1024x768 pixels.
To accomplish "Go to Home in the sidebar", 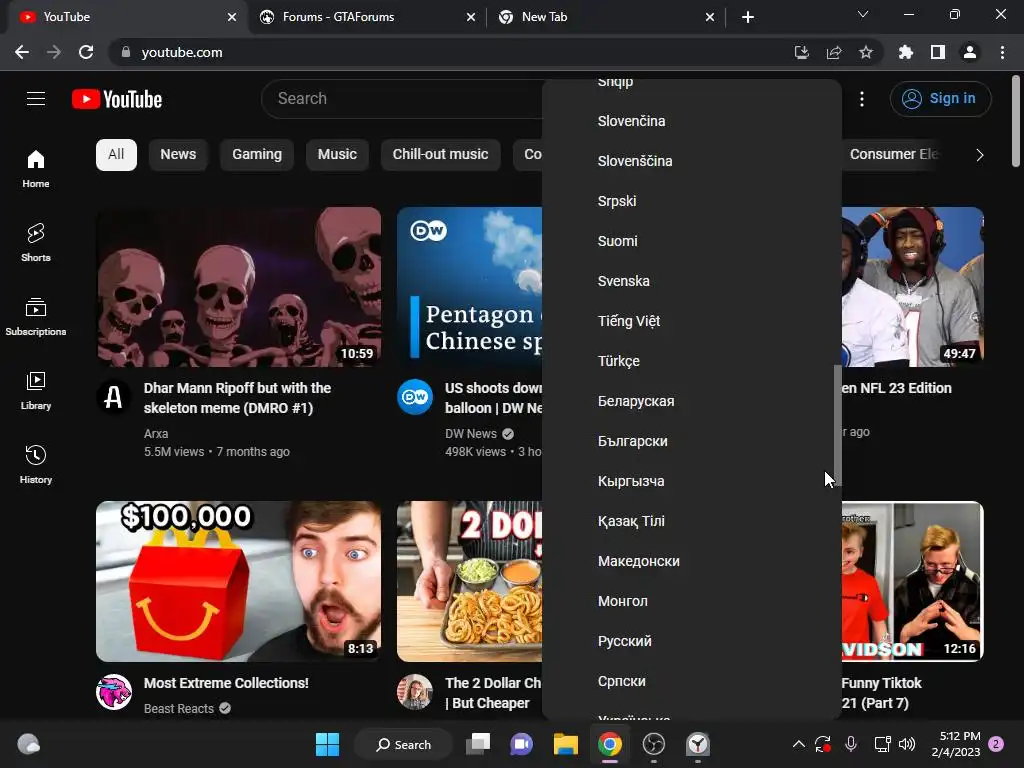I will (36, 168).
